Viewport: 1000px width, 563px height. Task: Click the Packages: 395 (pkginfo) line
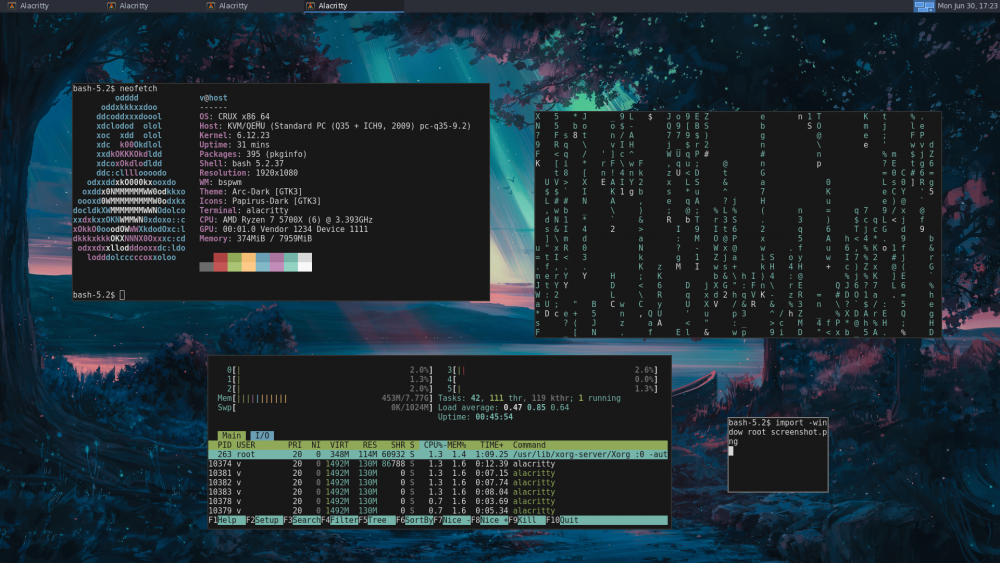tap(253, 154)
